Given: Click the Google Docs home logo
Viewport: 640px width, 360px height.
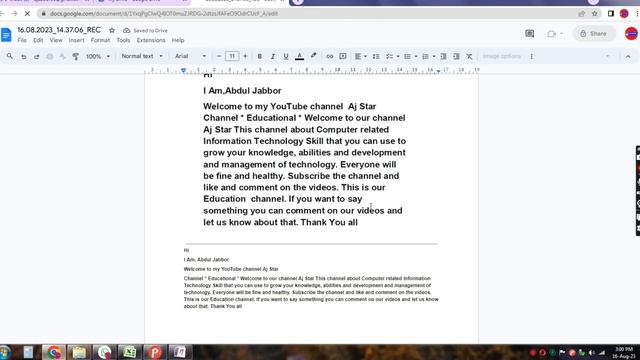Looking at the screenshot, I should (x=6, y=35).
